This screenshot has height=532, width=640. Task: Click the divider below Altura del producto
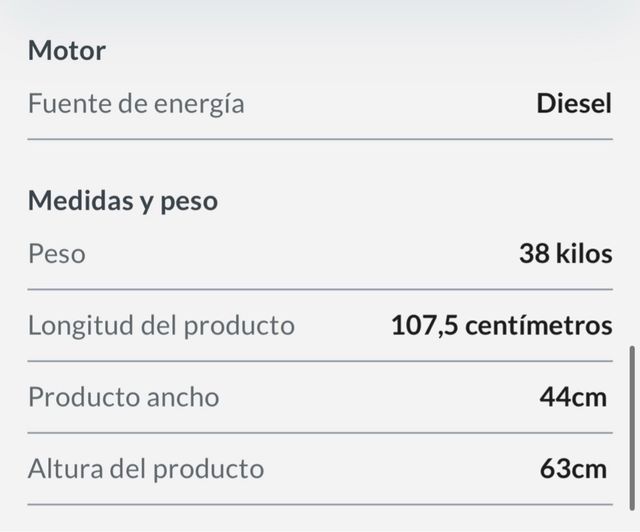point(320,504)
